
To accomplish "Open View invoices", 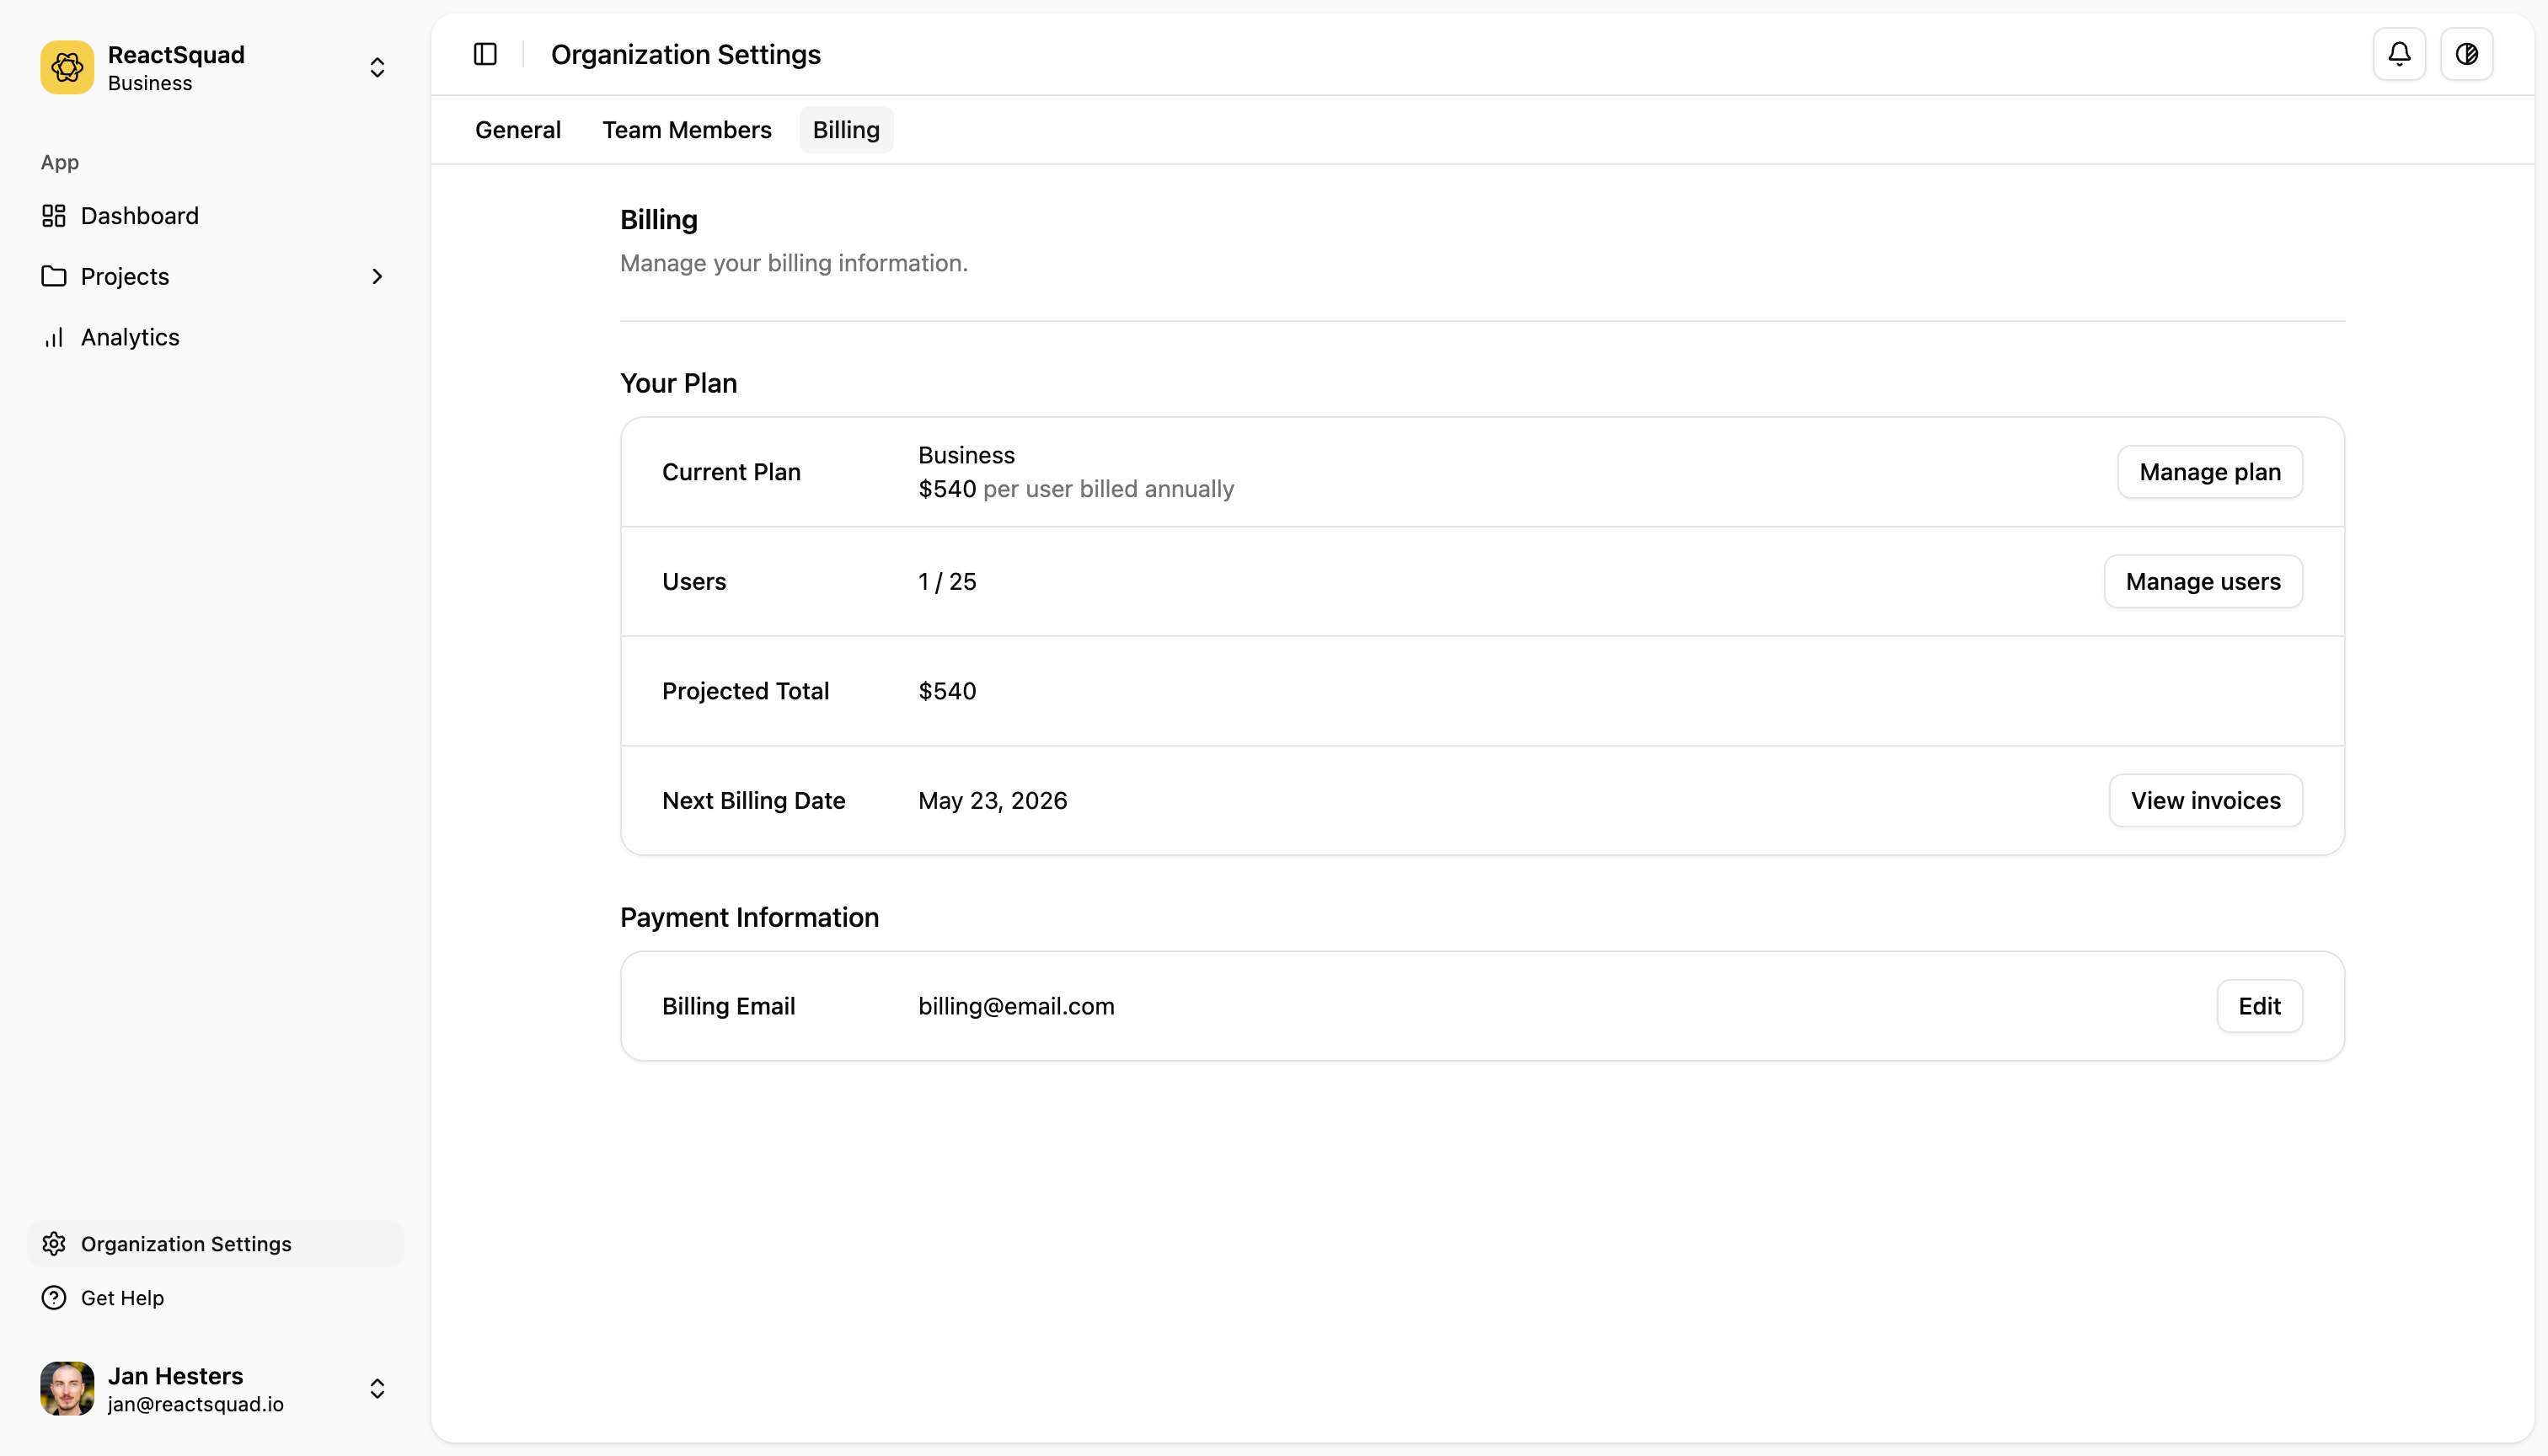I will coord(2206,800).
